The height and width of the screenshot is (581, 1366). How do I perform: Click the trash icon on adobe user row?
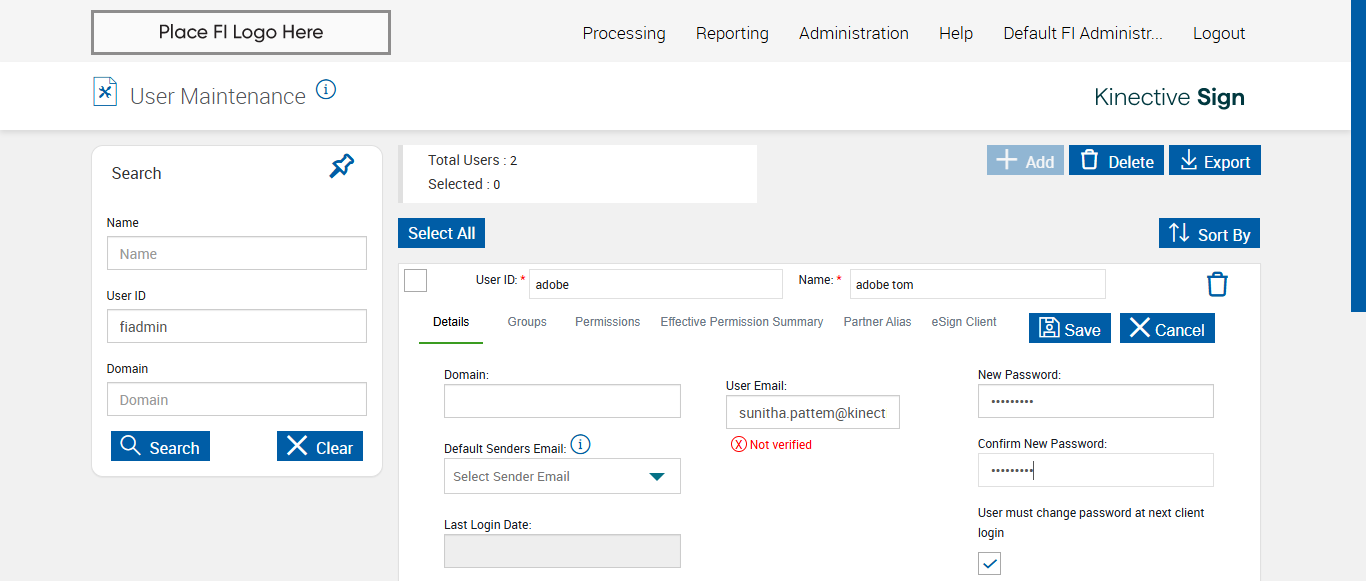[x=1217, y=285]
